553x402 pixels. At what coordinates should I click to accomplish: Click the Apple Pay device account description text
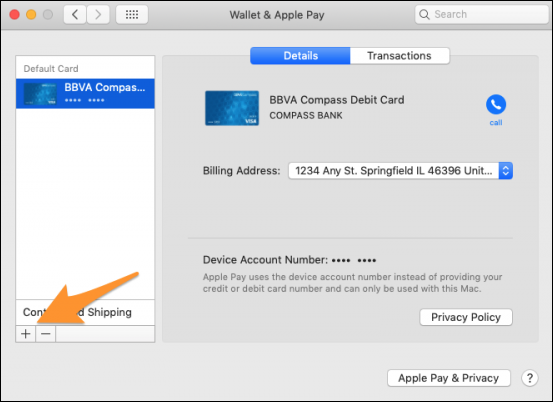[x=352, y=283]
